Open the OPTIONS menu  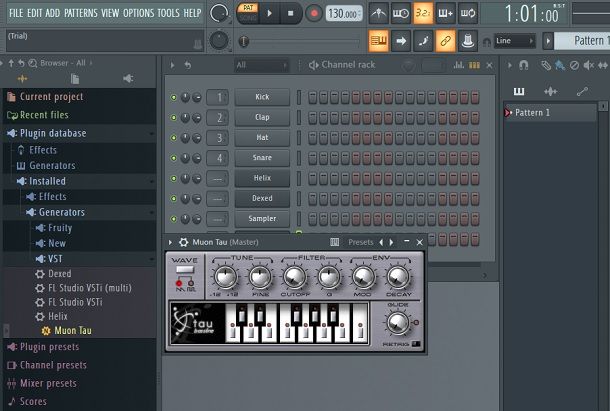pyautogui.click(x=138, y=13)
